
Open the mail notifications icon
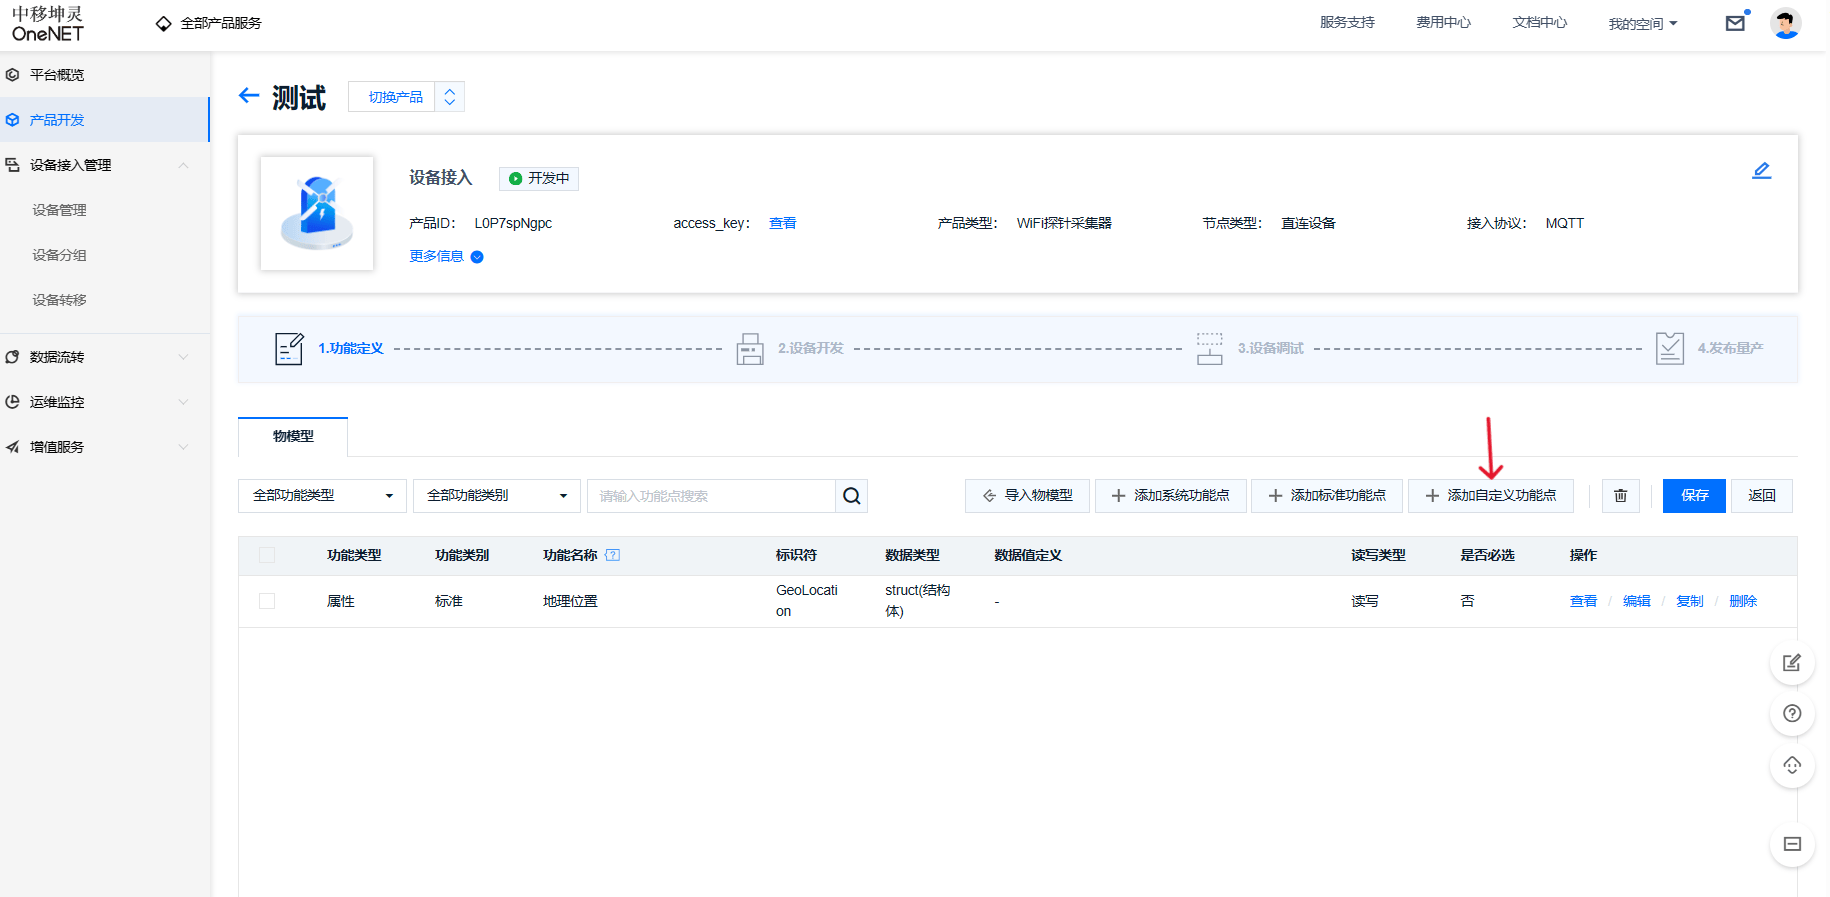point(1736,23)
